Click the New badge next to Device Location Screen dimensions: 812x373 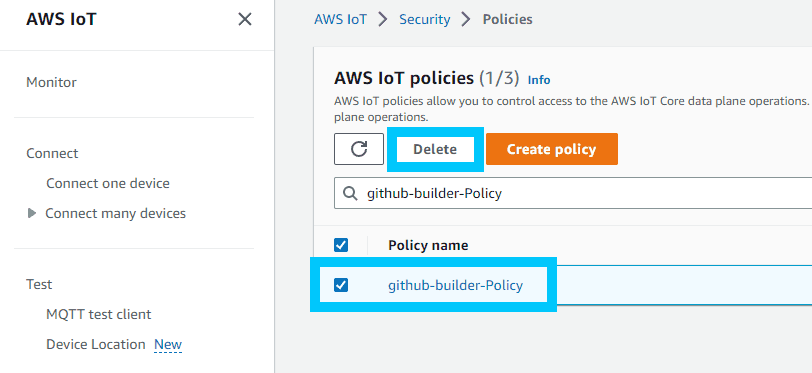coord(168,345)
